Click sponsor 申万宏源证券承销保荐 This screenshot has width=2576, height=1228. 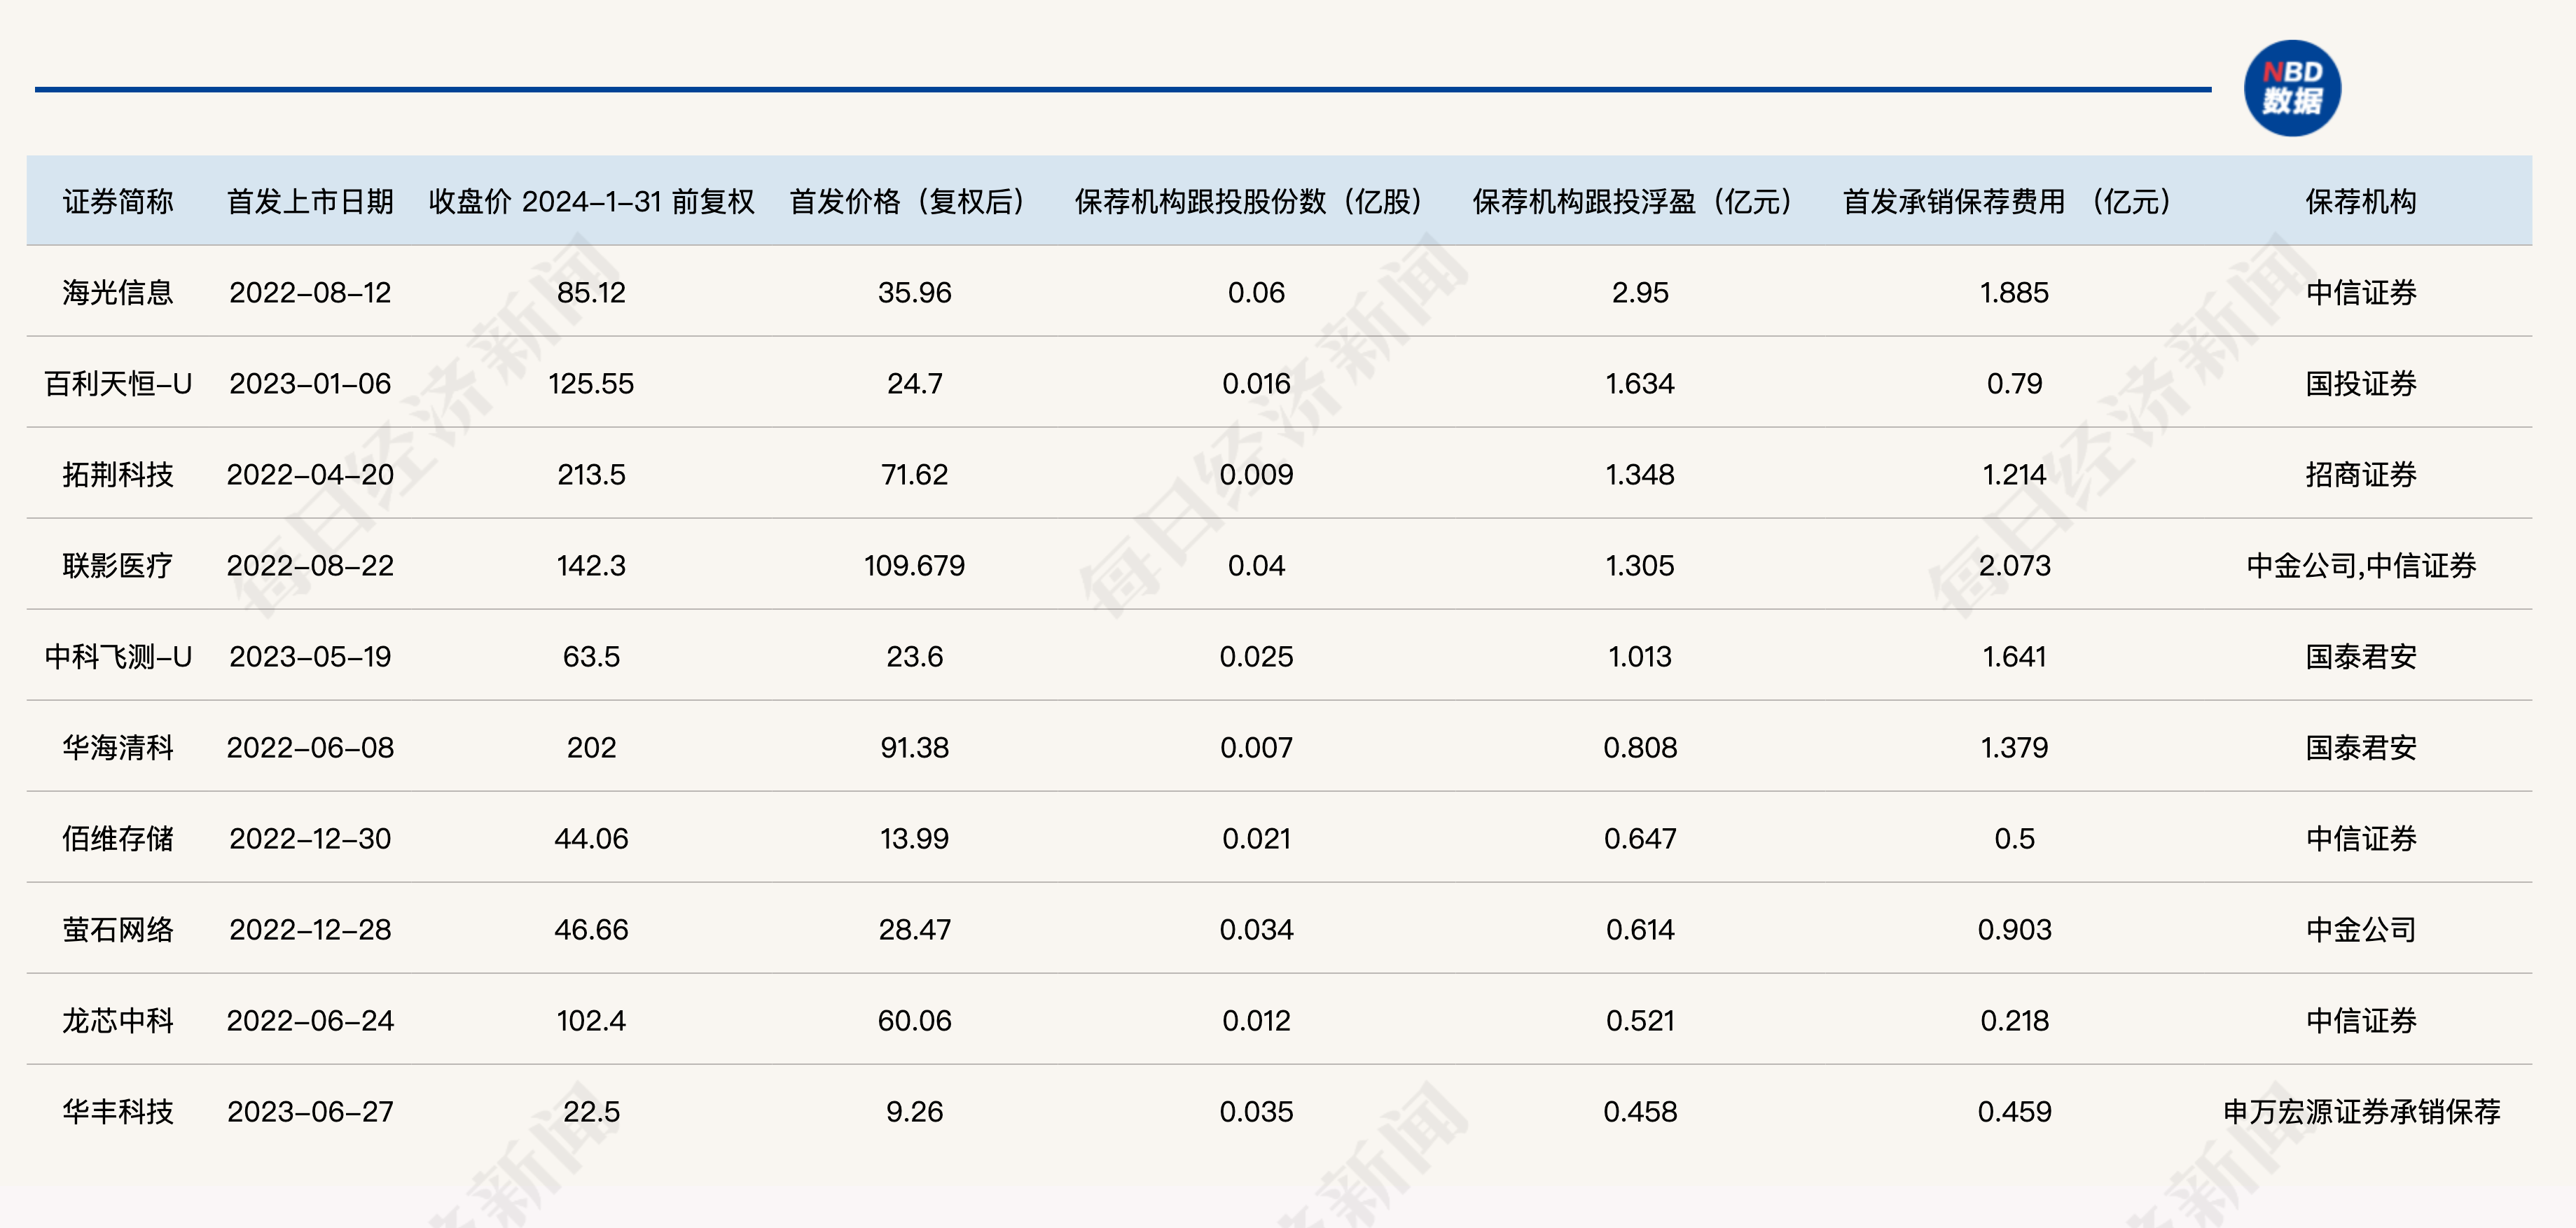pos(2361,1112)
